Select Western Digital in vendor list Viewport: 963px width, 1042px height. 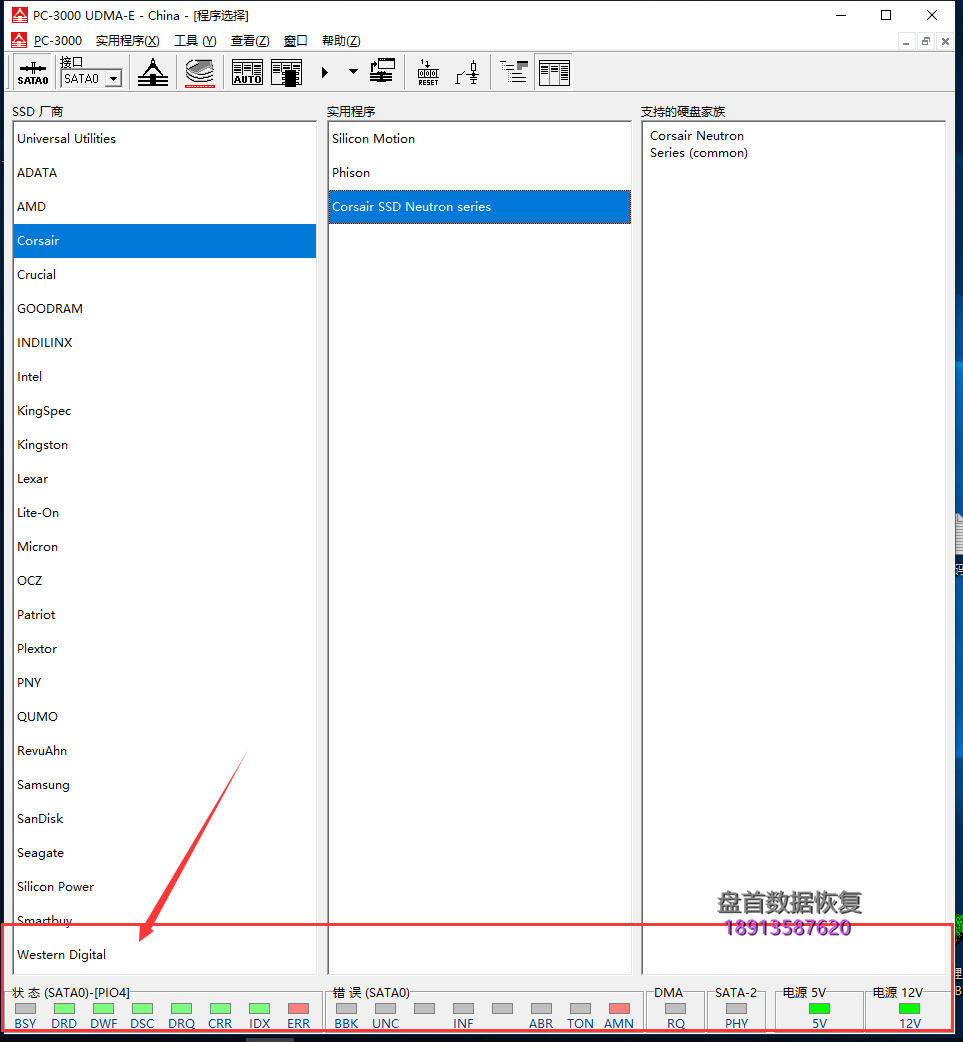[x=164, y=955]
